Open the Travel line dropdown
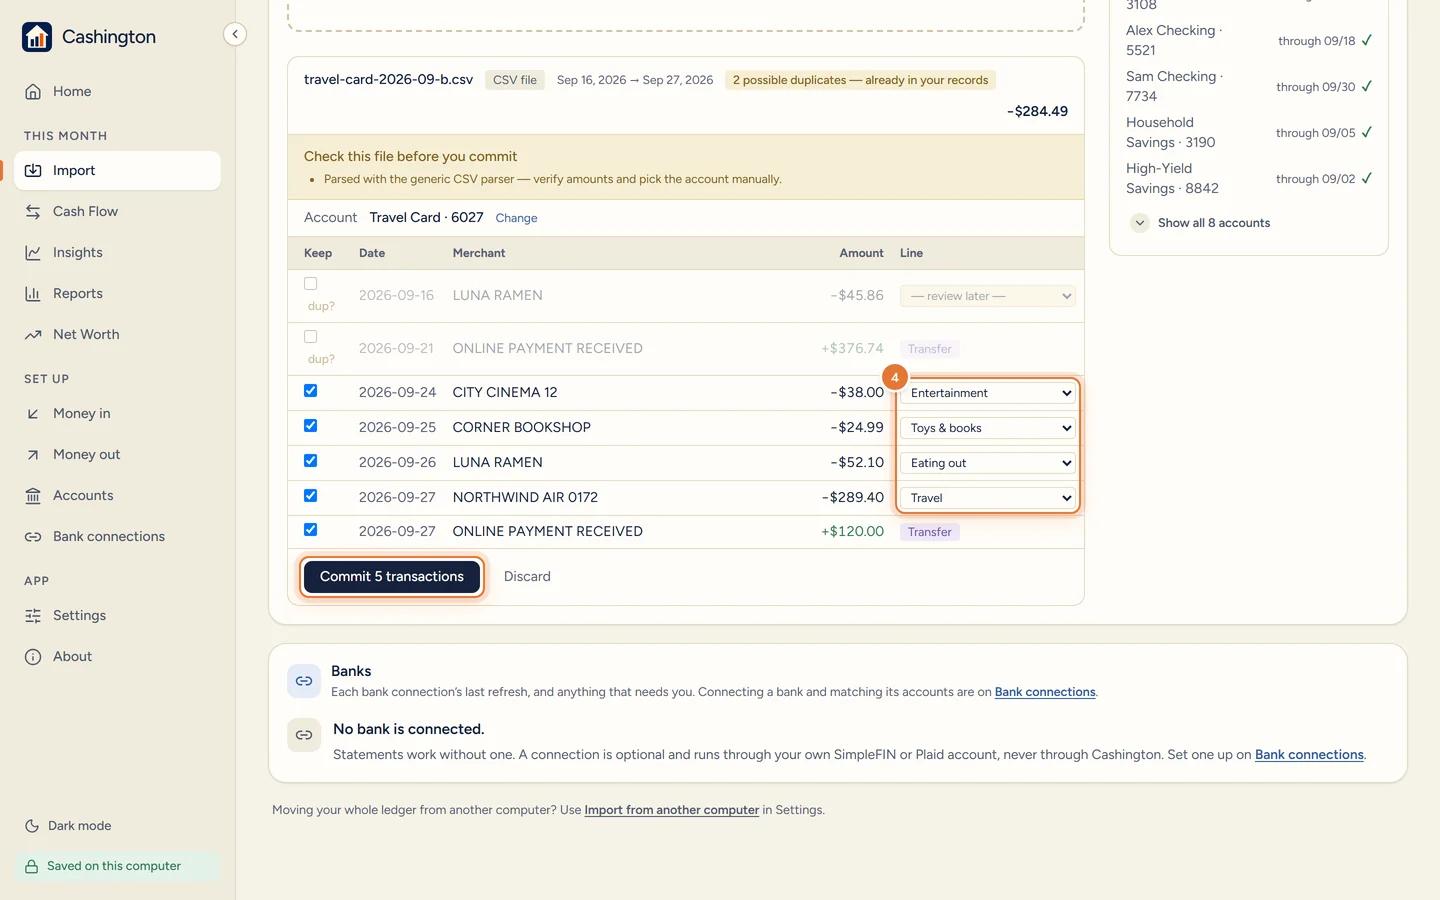 point(988,498)
